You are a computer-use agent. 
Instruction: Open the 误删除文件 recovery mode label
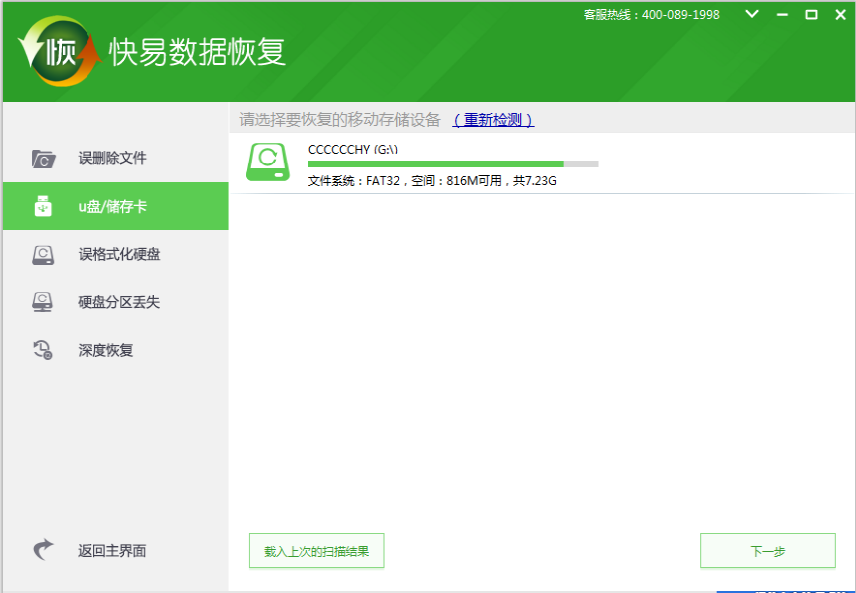pos(112,158)
